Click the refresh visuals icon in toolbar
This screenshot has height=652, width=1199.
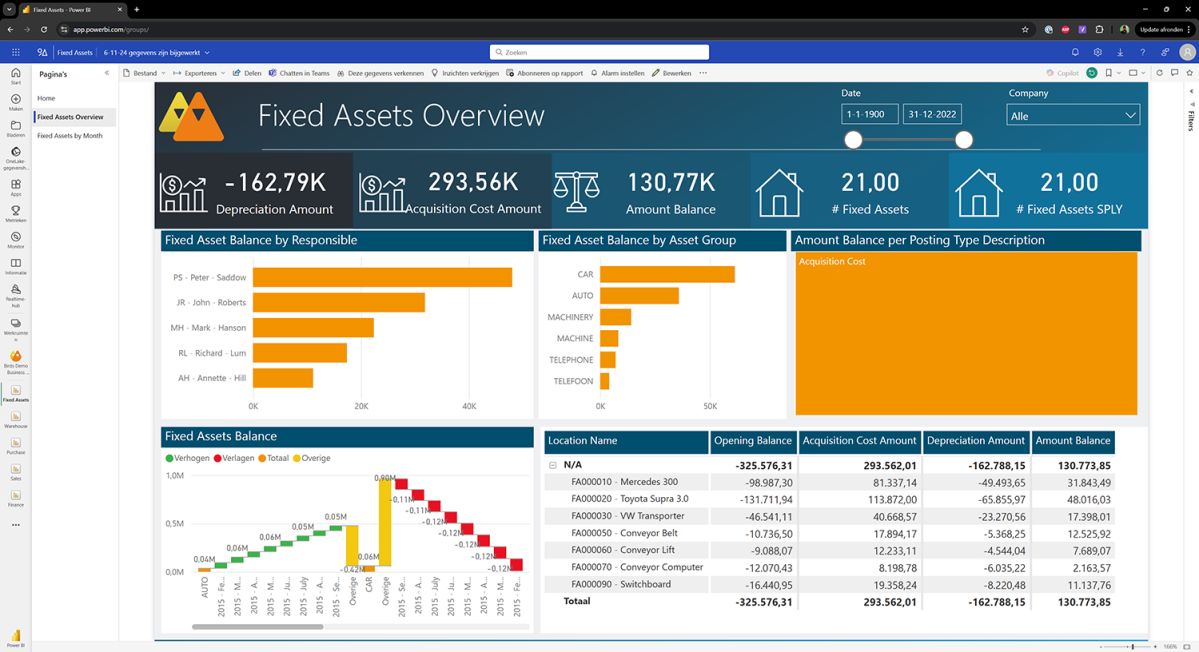point(1159,73)
